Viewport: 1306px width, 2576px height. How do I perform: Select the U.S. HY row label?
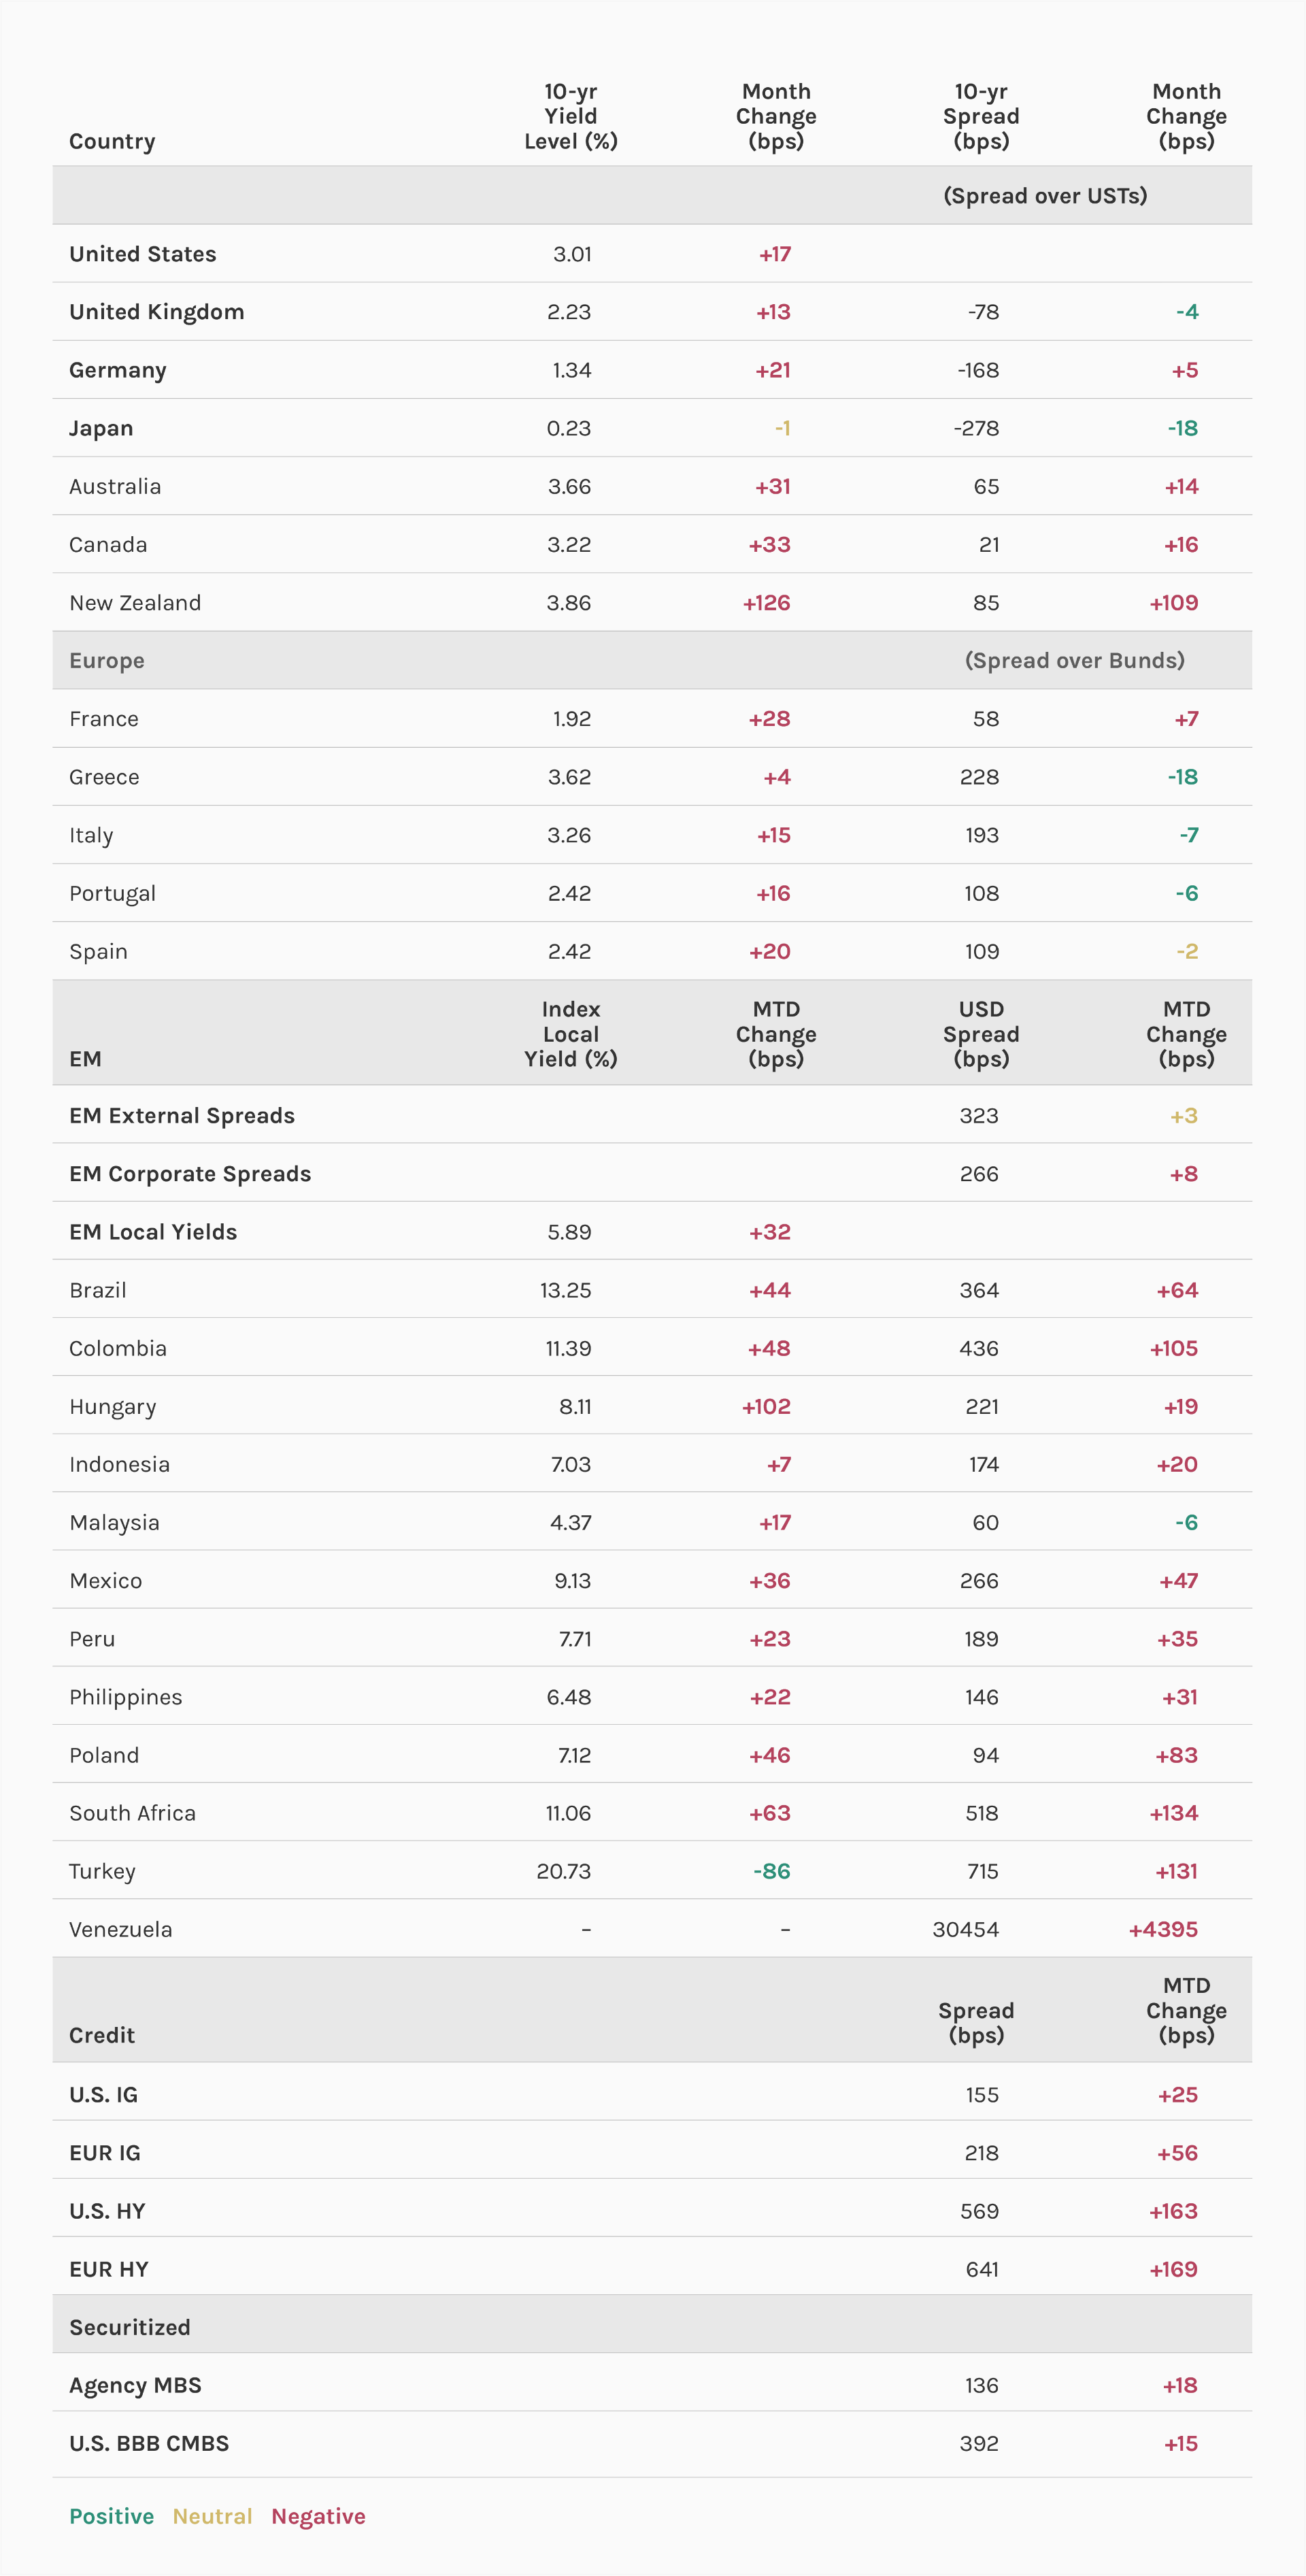click(107, 2211)
